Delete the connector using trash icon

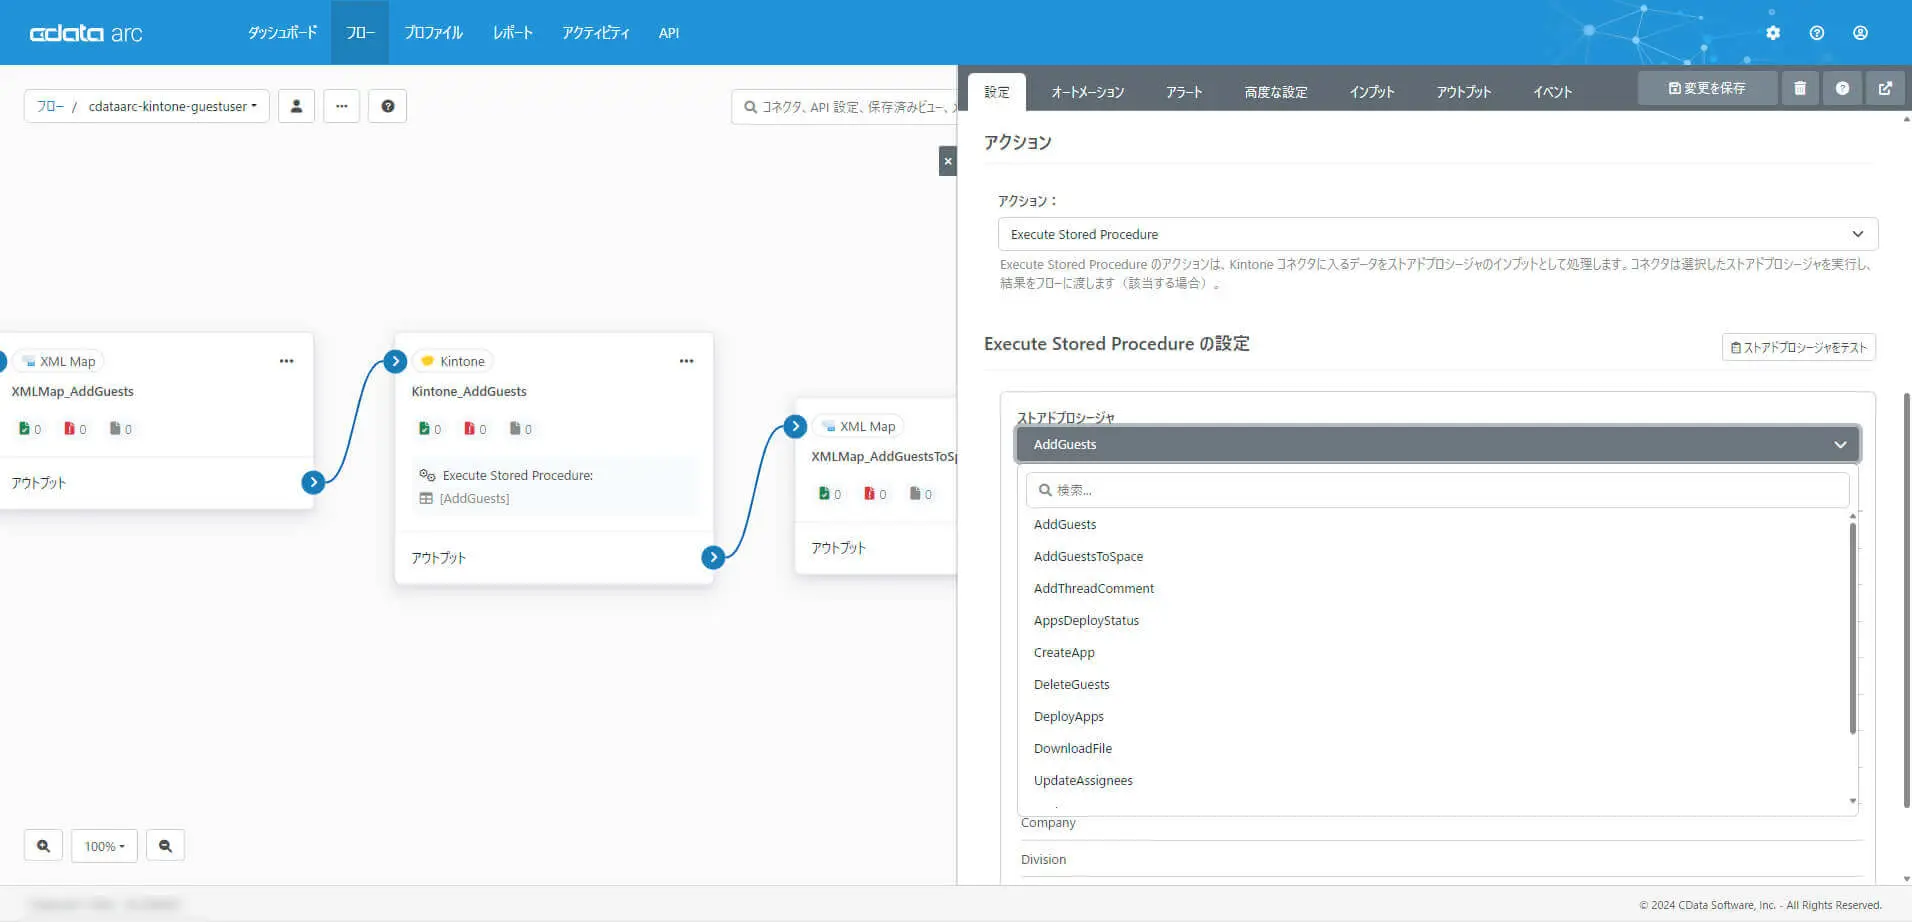(x=1800, y=88)
